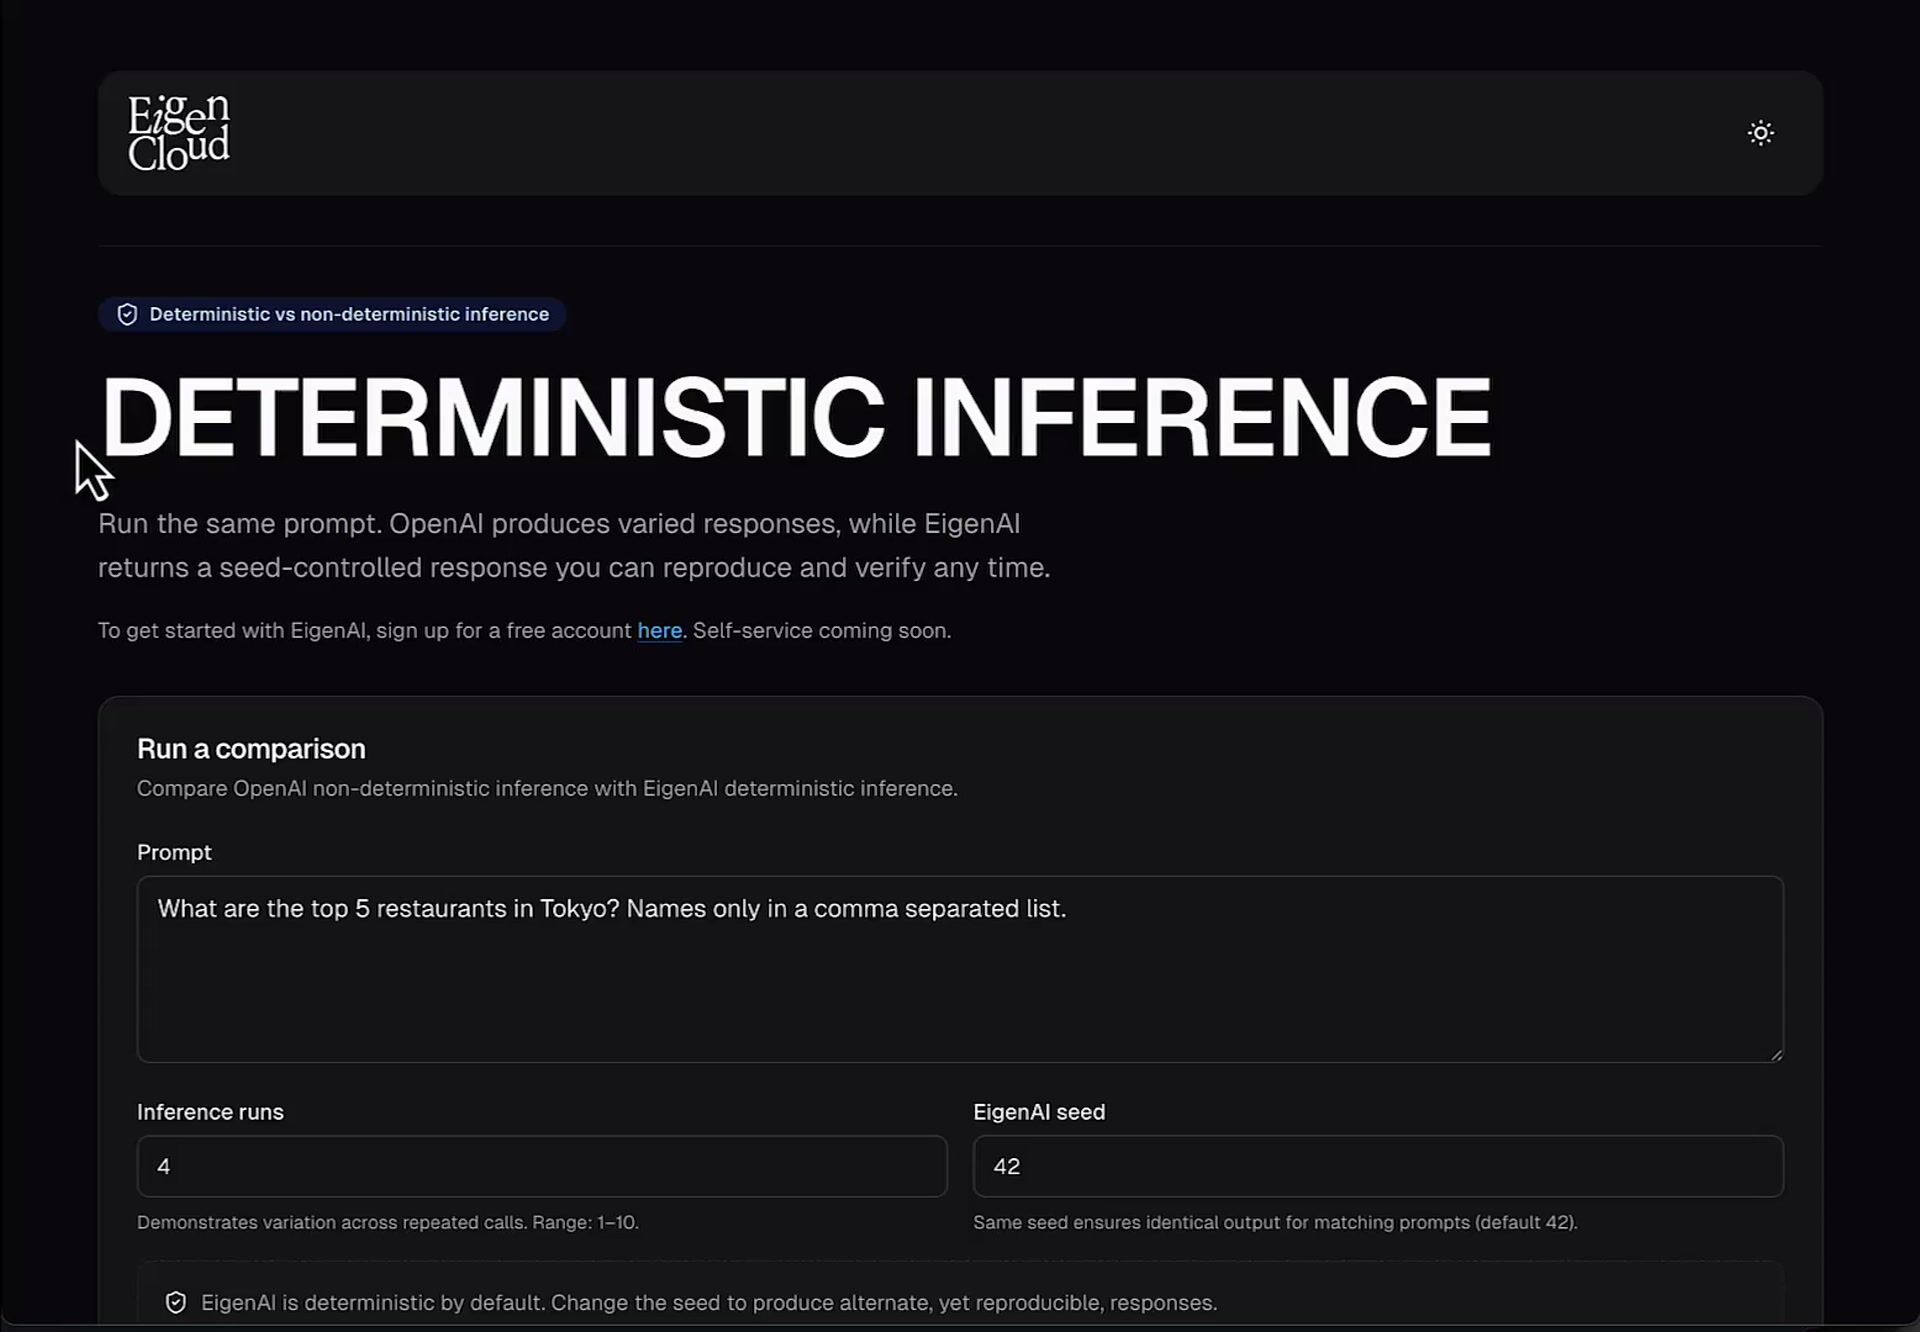The image size is (1920, 1332).
Task: Click the shield icon beside 'EigenAI is deterministic by default'
Action: (176, 1302)
